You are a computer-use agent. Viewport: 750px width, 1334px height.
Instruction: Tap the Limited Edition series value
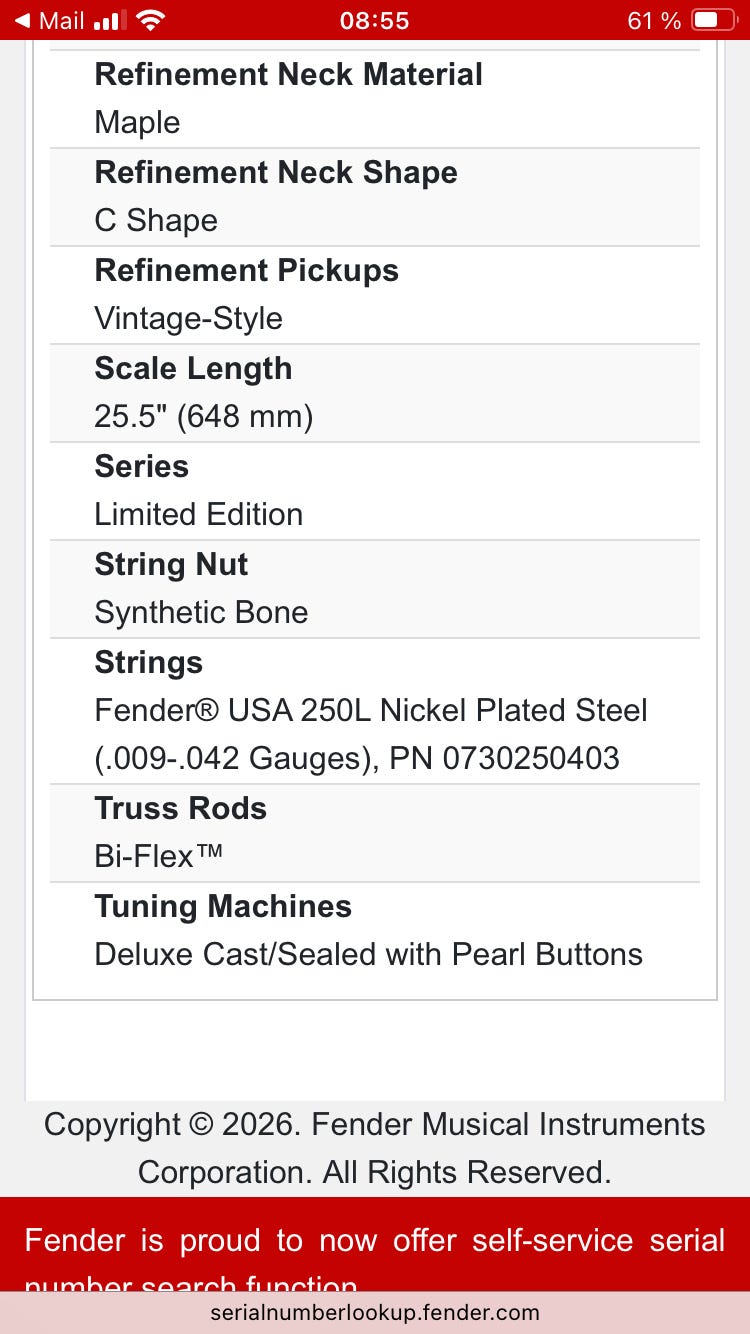(198, 514)
